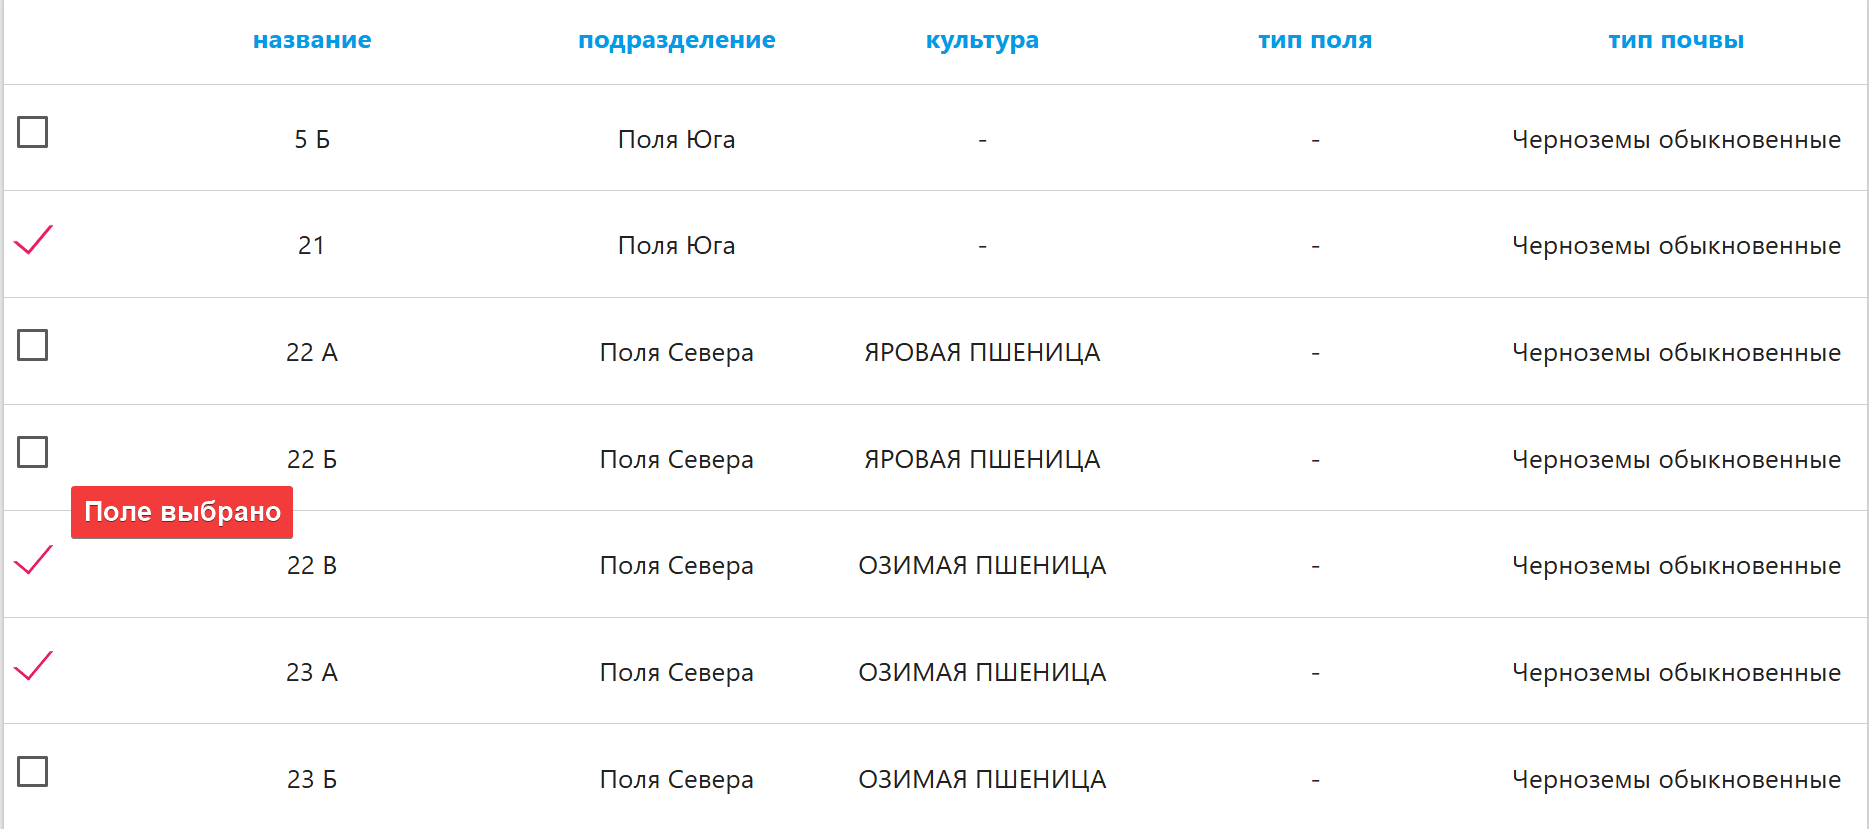This screenshot has height=829, width=1869.
Task: Click field name '23 А' cell
Action: tap(312, 673)
